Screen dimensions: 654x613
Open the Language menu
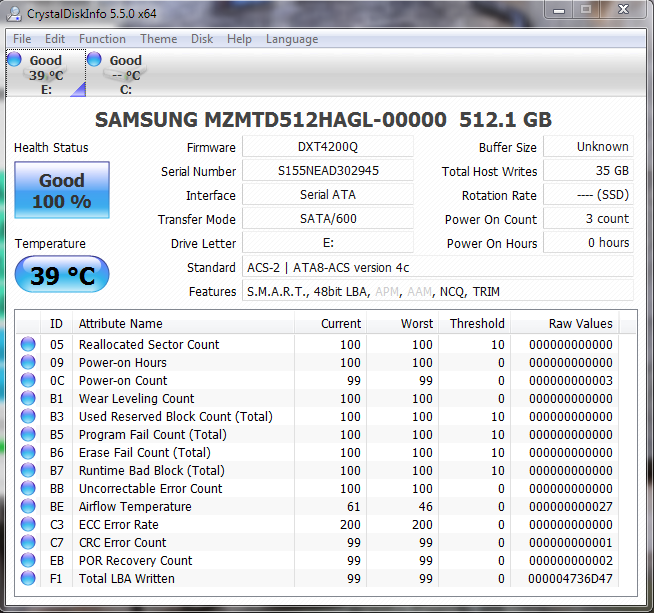292,39
